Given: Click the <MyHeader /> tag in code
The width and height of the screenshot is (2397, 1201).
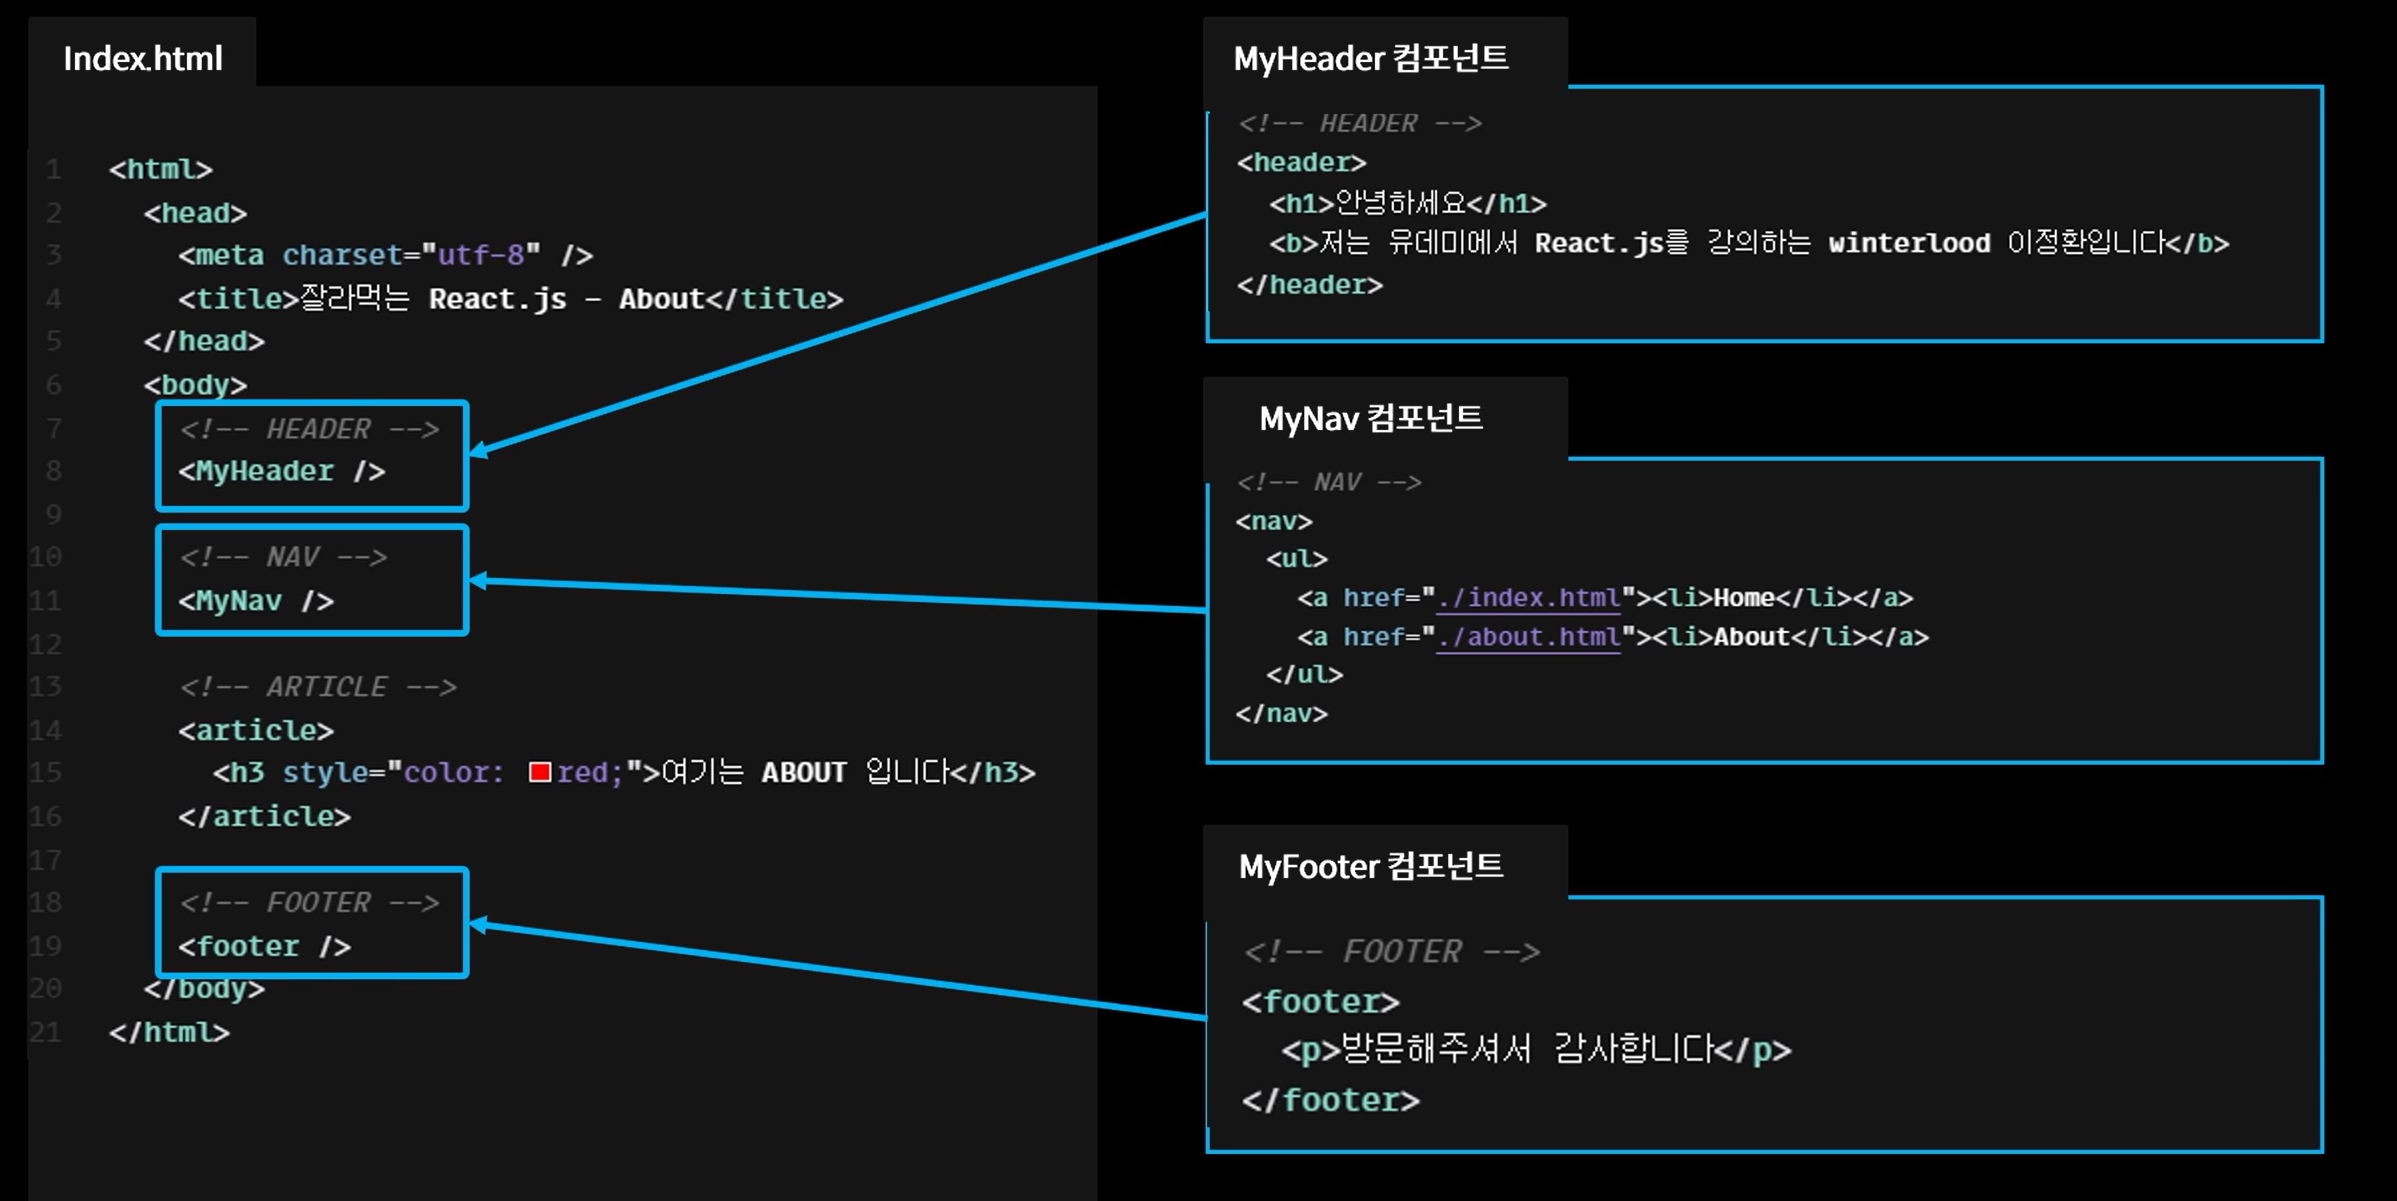Looking at the screenshot, I should [x=281, y=471].
